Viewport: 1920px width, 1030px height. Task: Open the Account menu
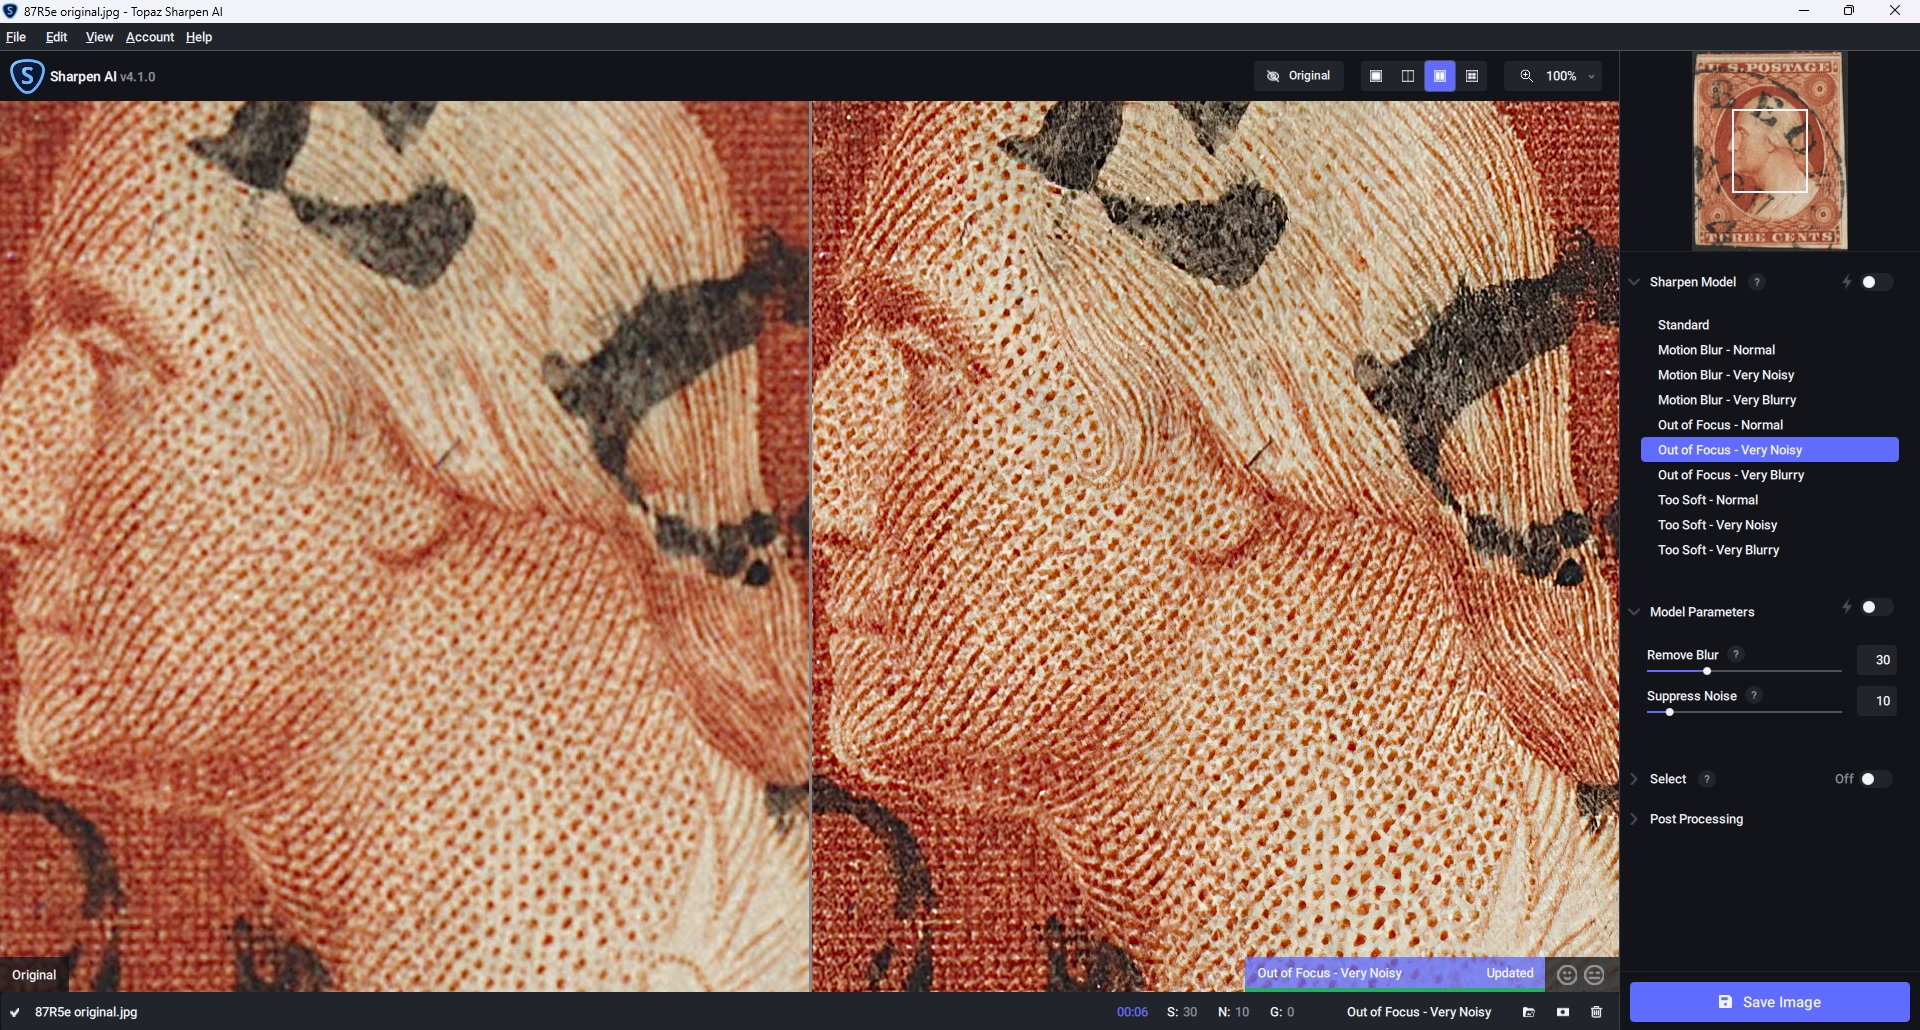click(150, 37)
